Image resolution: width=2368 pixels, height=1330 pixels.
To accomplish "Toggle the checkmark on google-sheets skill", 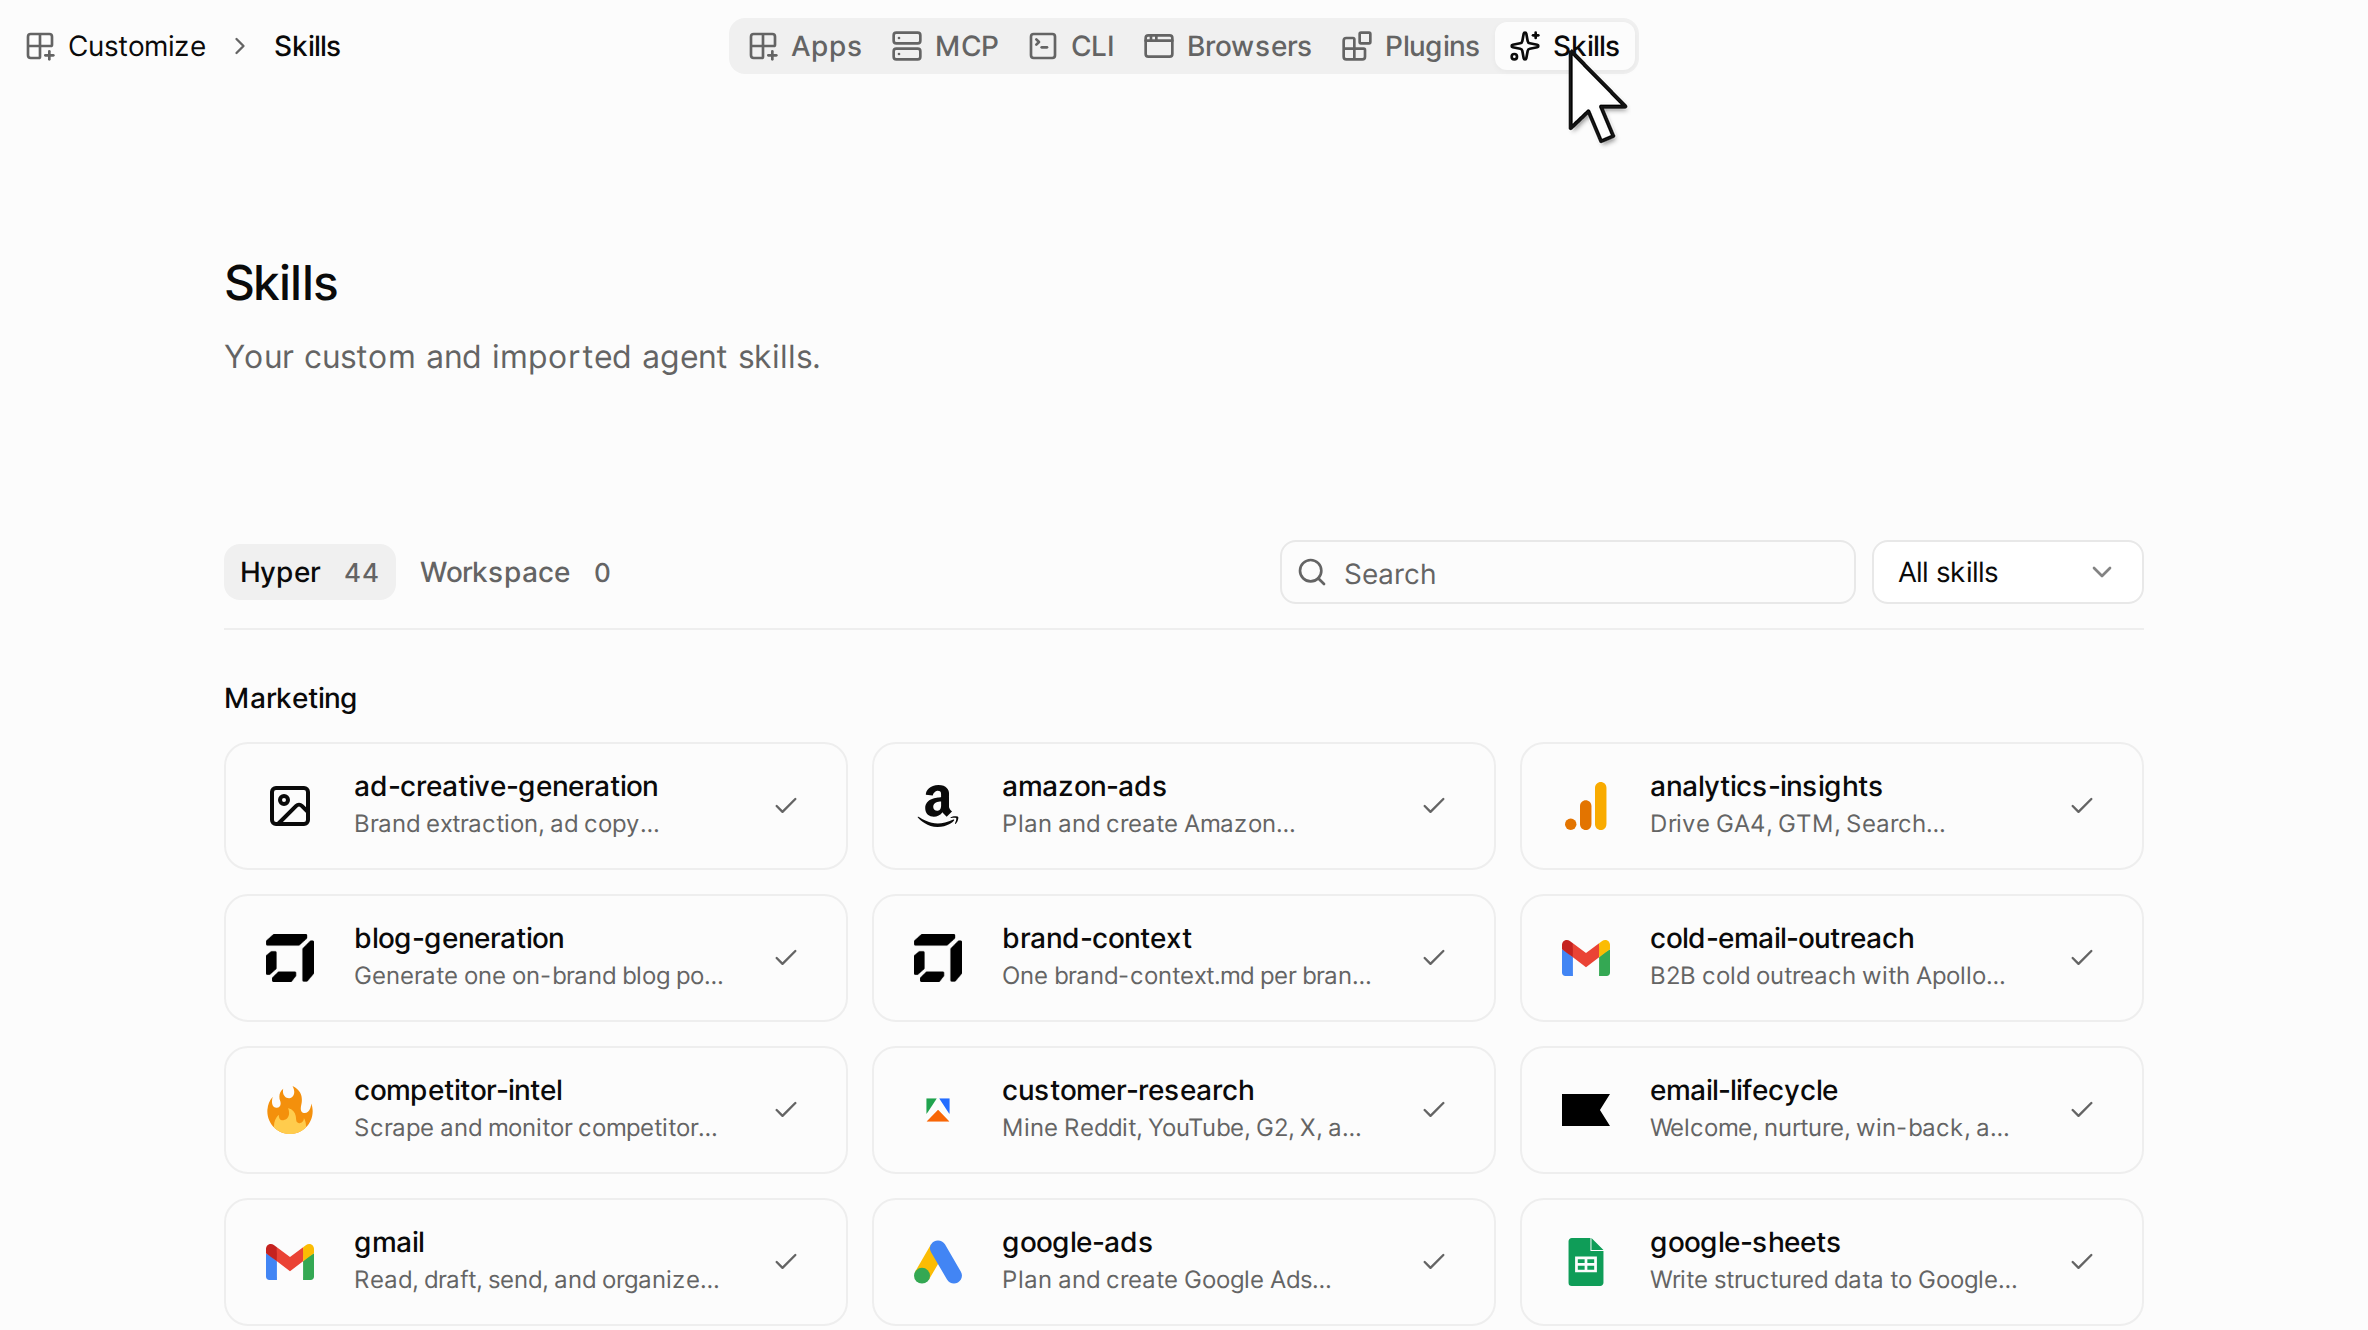I will (2082, 1262).
